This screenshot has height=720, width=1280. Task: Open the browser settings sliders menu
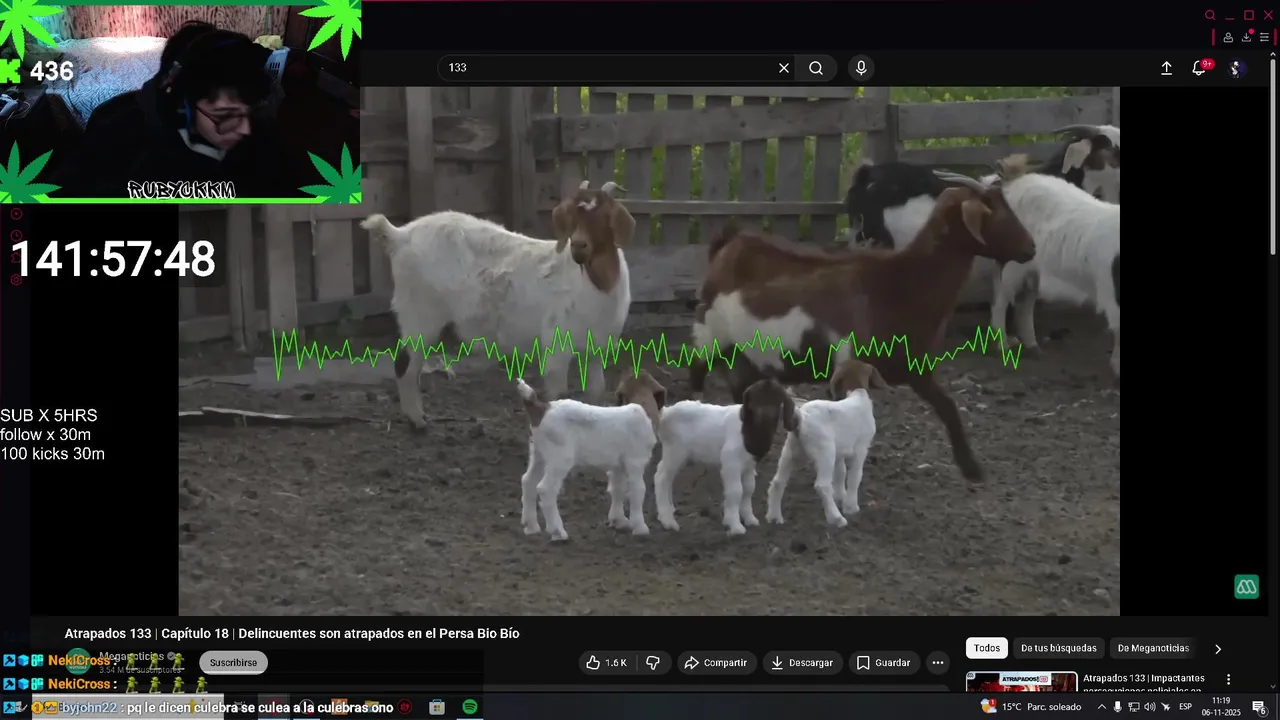click(x=1264, y=38)
